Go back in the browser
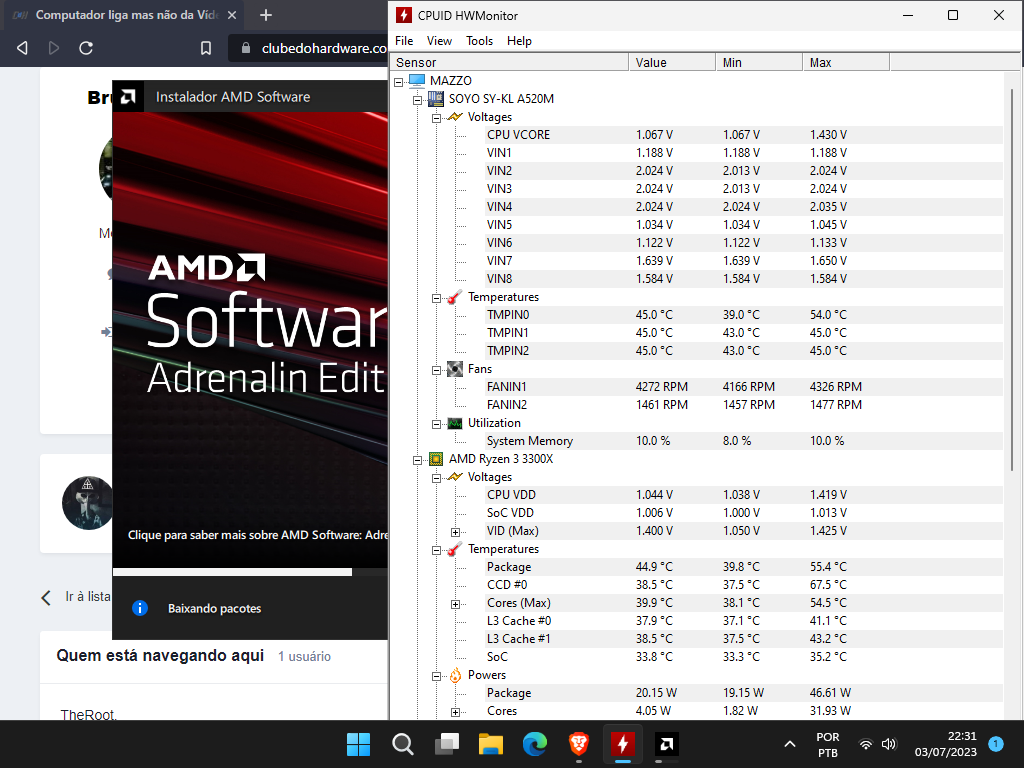The height and width of the screenshot is (768, 1024). pyautogui.click(x=22, y=48)
